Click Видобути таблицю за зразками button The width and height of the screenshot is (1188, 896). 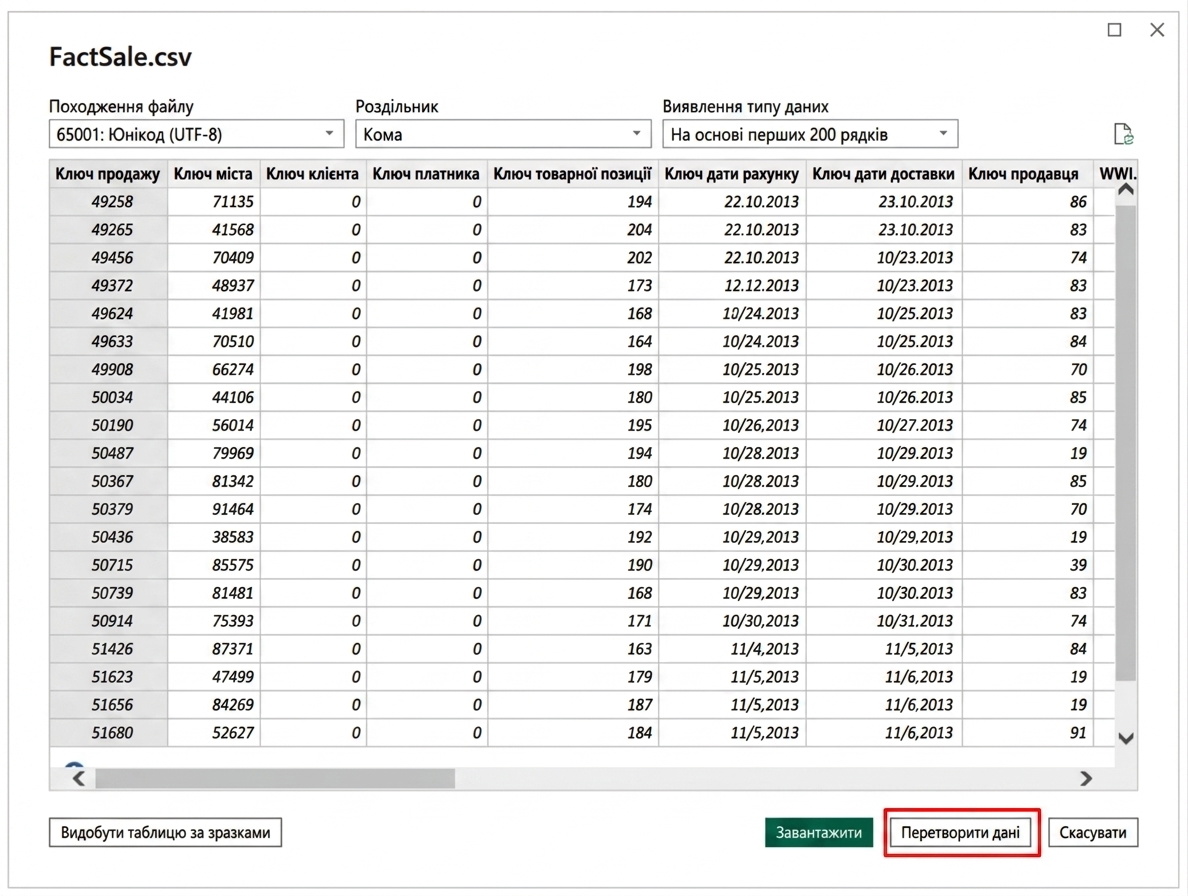(165, 832)
